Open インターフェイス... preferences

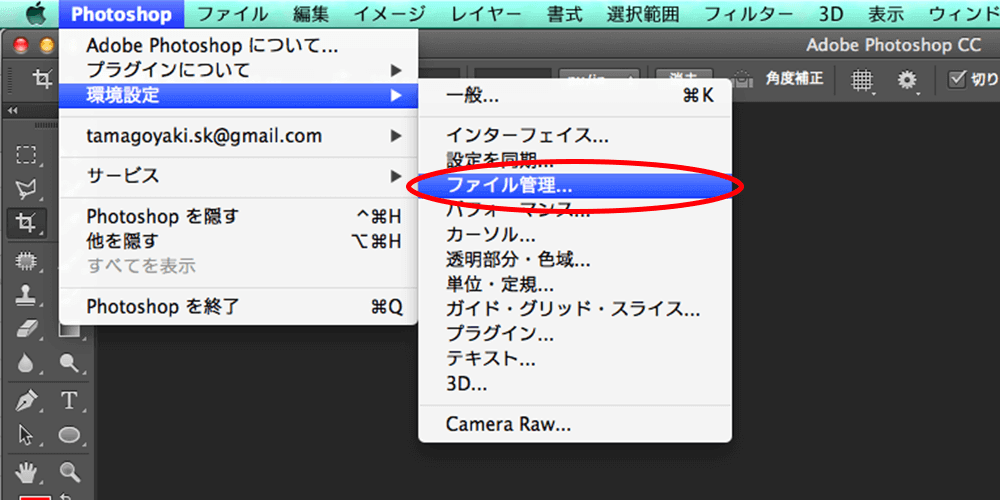tap(575, 135)
